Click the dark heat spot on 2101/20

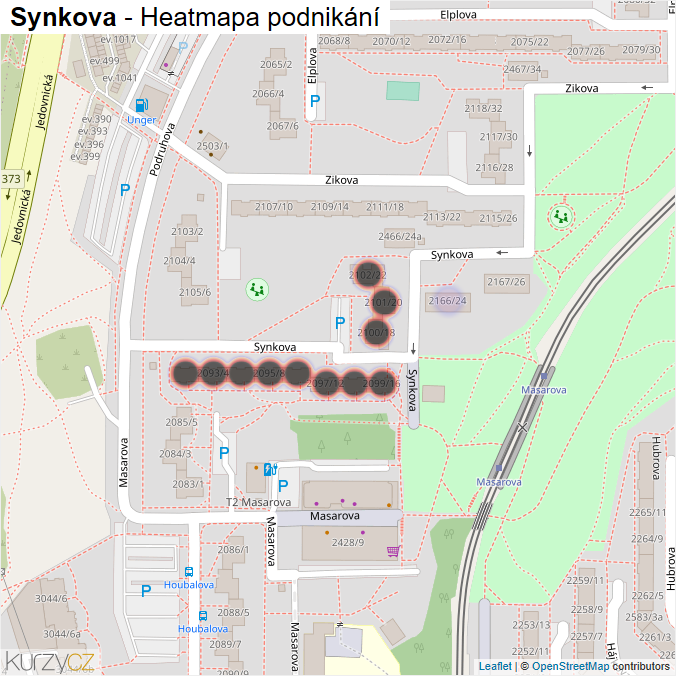(383, 302)
